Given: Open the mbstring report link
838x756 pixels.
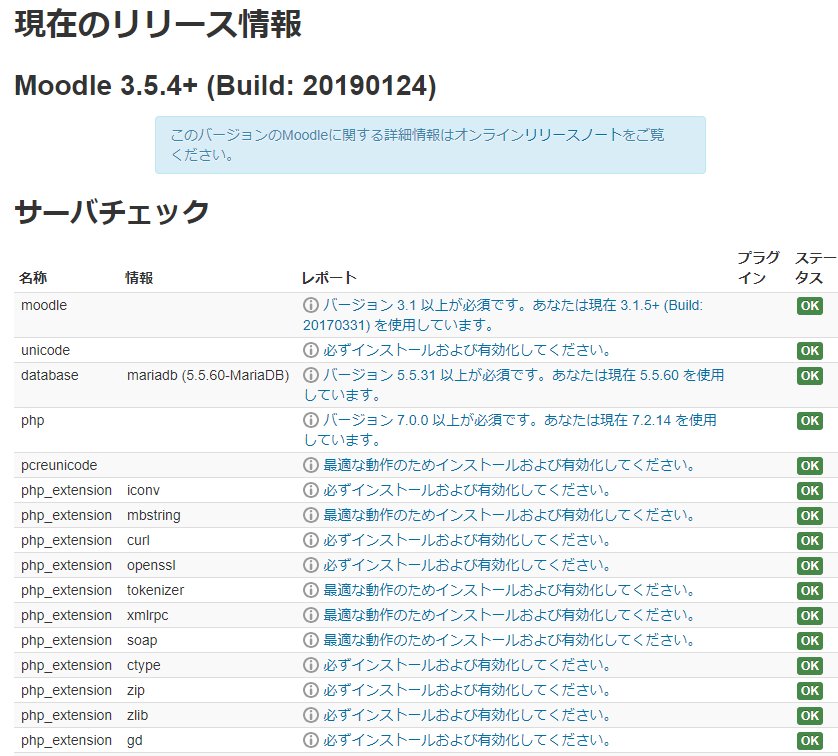Looking at the screenshot, I should point(508,515).
